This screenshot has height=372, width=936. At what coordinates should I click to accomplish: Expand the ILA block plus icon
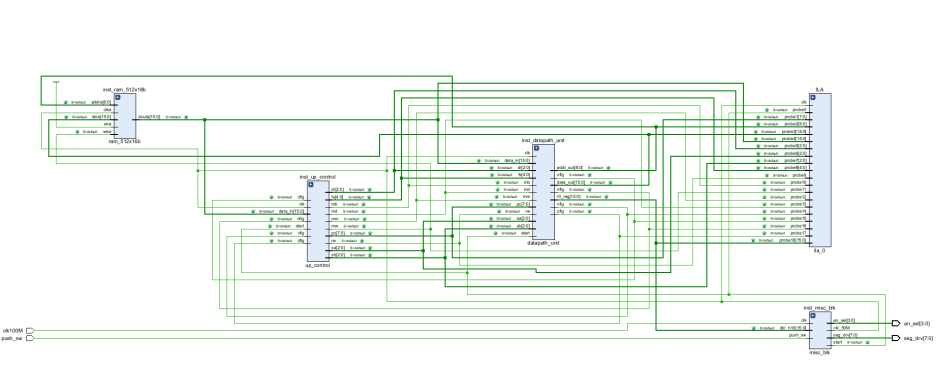tap(813, 97)
